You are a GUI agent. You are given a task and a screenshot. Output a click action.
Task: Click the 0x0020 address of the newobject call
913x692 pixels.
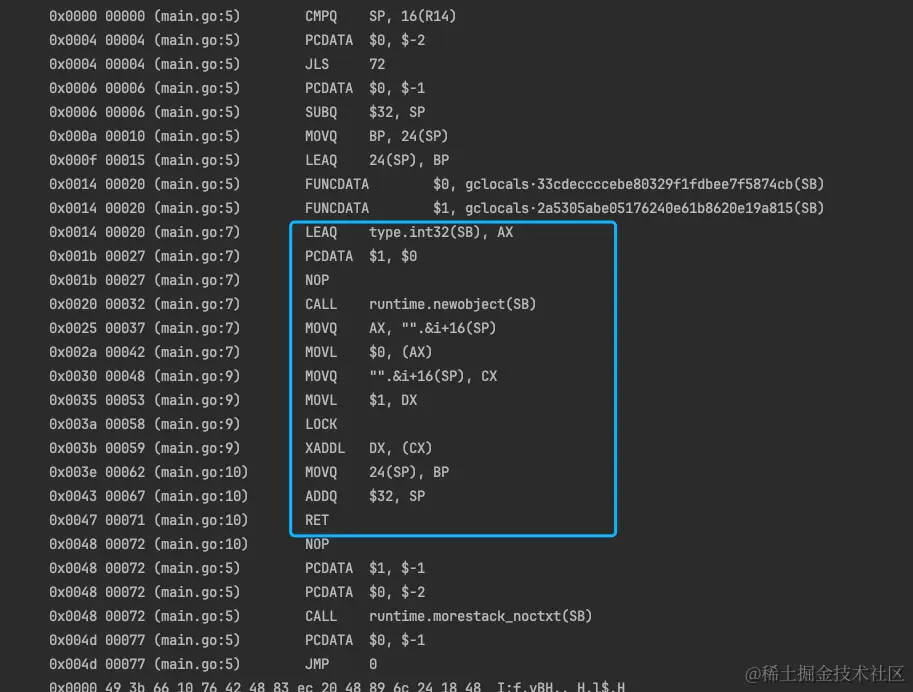pos(73,304)
